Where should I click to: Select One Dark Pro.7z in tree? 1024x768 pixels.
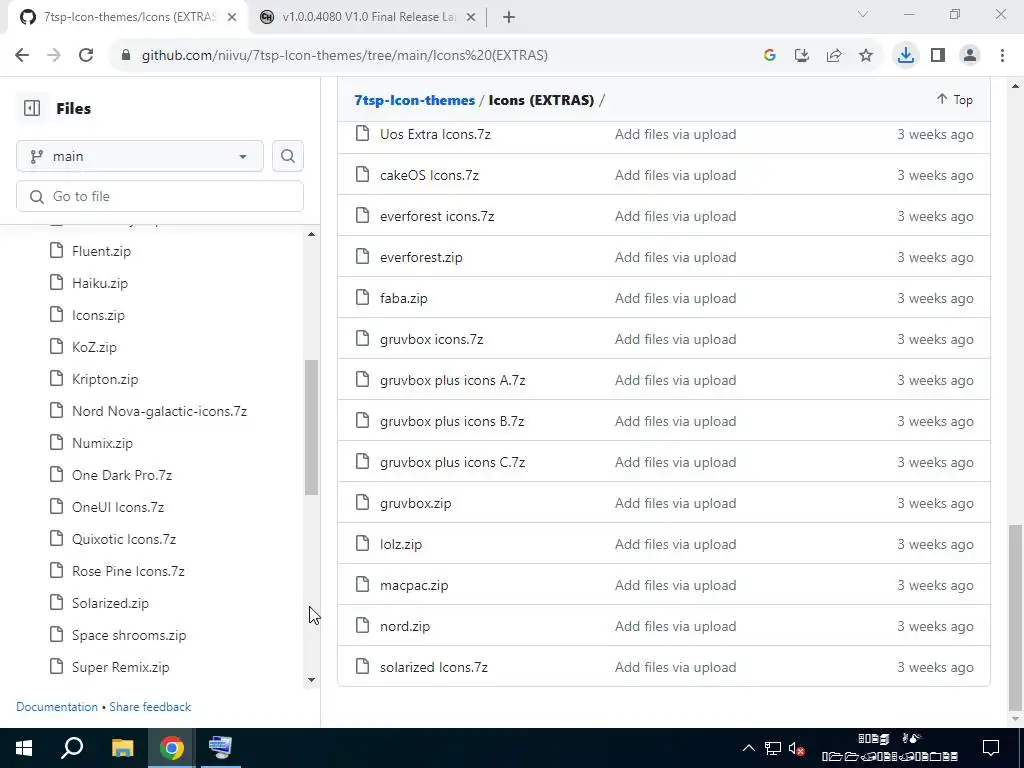[x=121, y=475]
